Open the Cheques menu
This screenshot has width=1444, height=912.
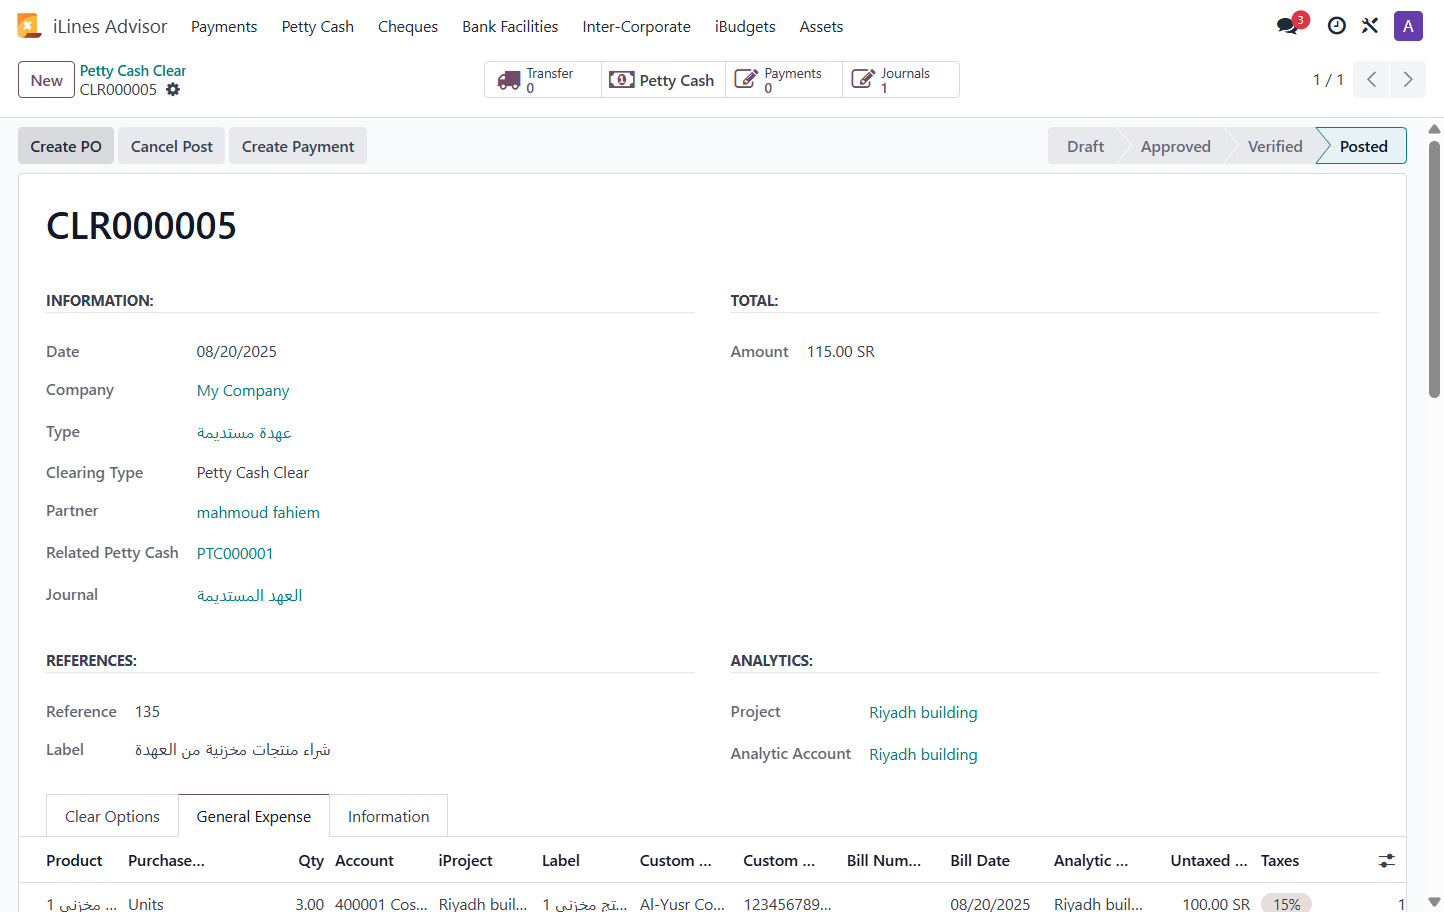click(408, 27)
